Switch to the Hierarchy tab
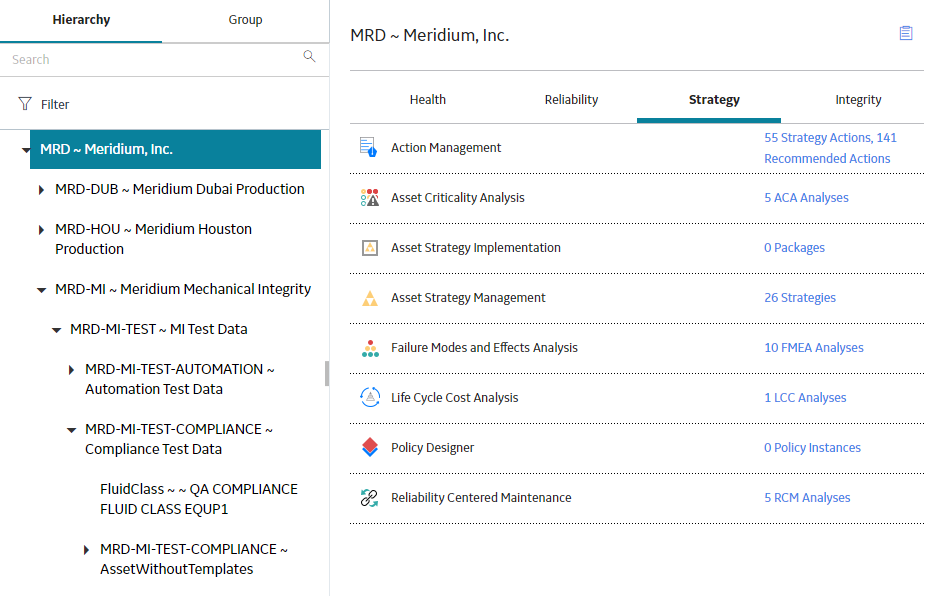 81,20
